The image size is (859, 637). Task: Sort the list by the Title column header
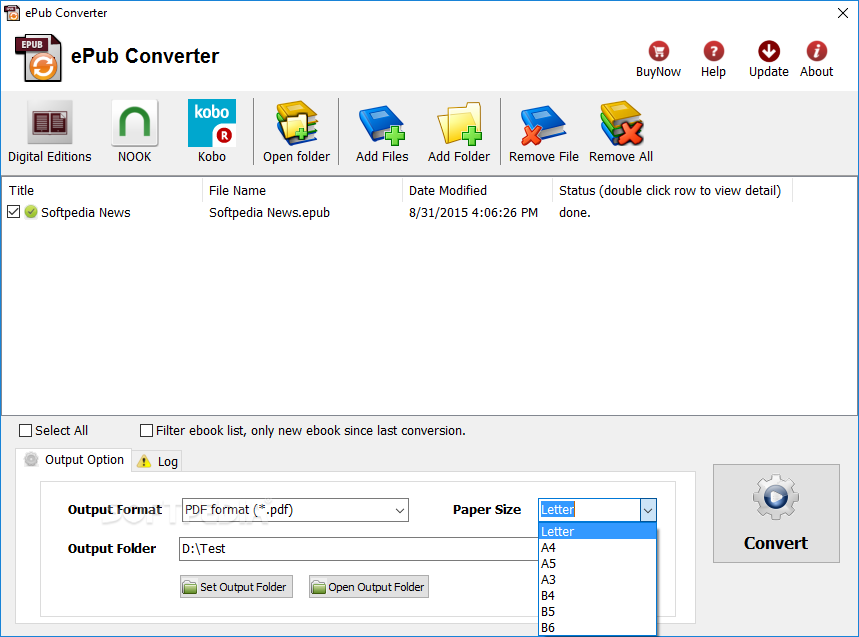[102, 190]
